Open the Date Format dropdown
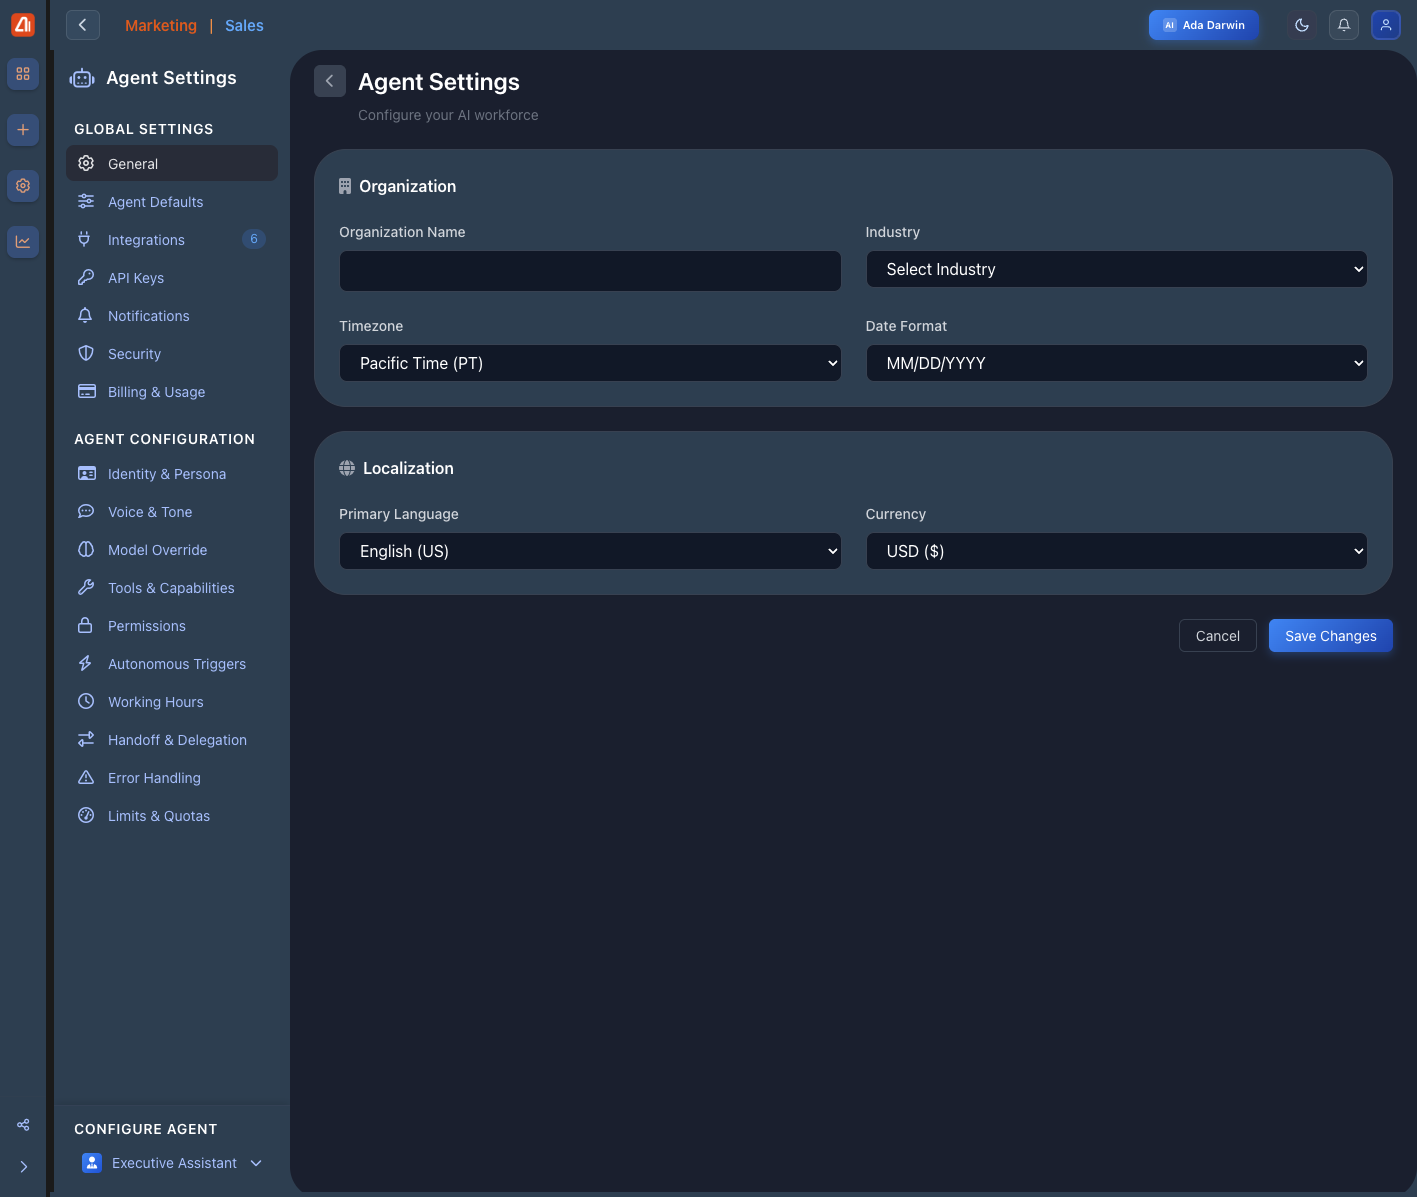The width and height of the screenshot is (1417, 1197). [x=1116, y=363]
